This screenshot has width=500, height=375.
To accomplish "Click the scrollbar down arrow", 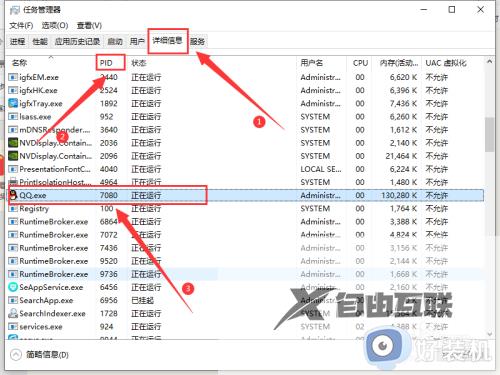I will pyautogui.click(x=489, y=334).
